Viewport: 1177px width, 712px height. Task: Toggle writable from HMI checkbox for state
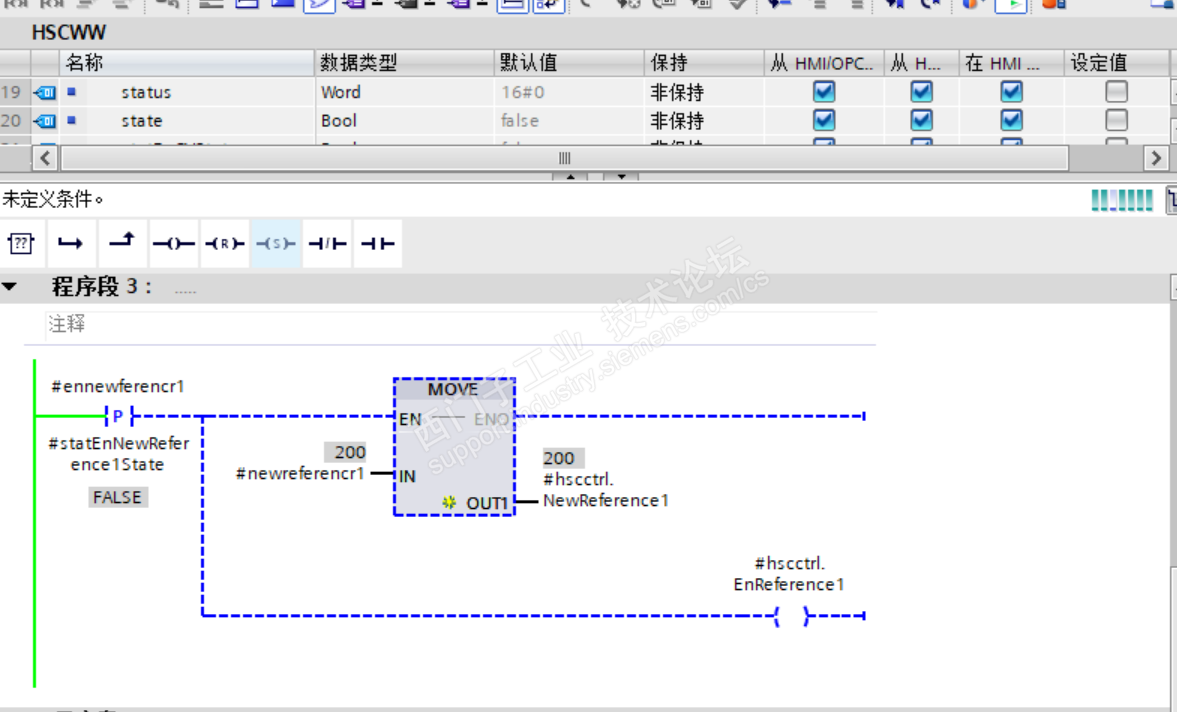922,120
